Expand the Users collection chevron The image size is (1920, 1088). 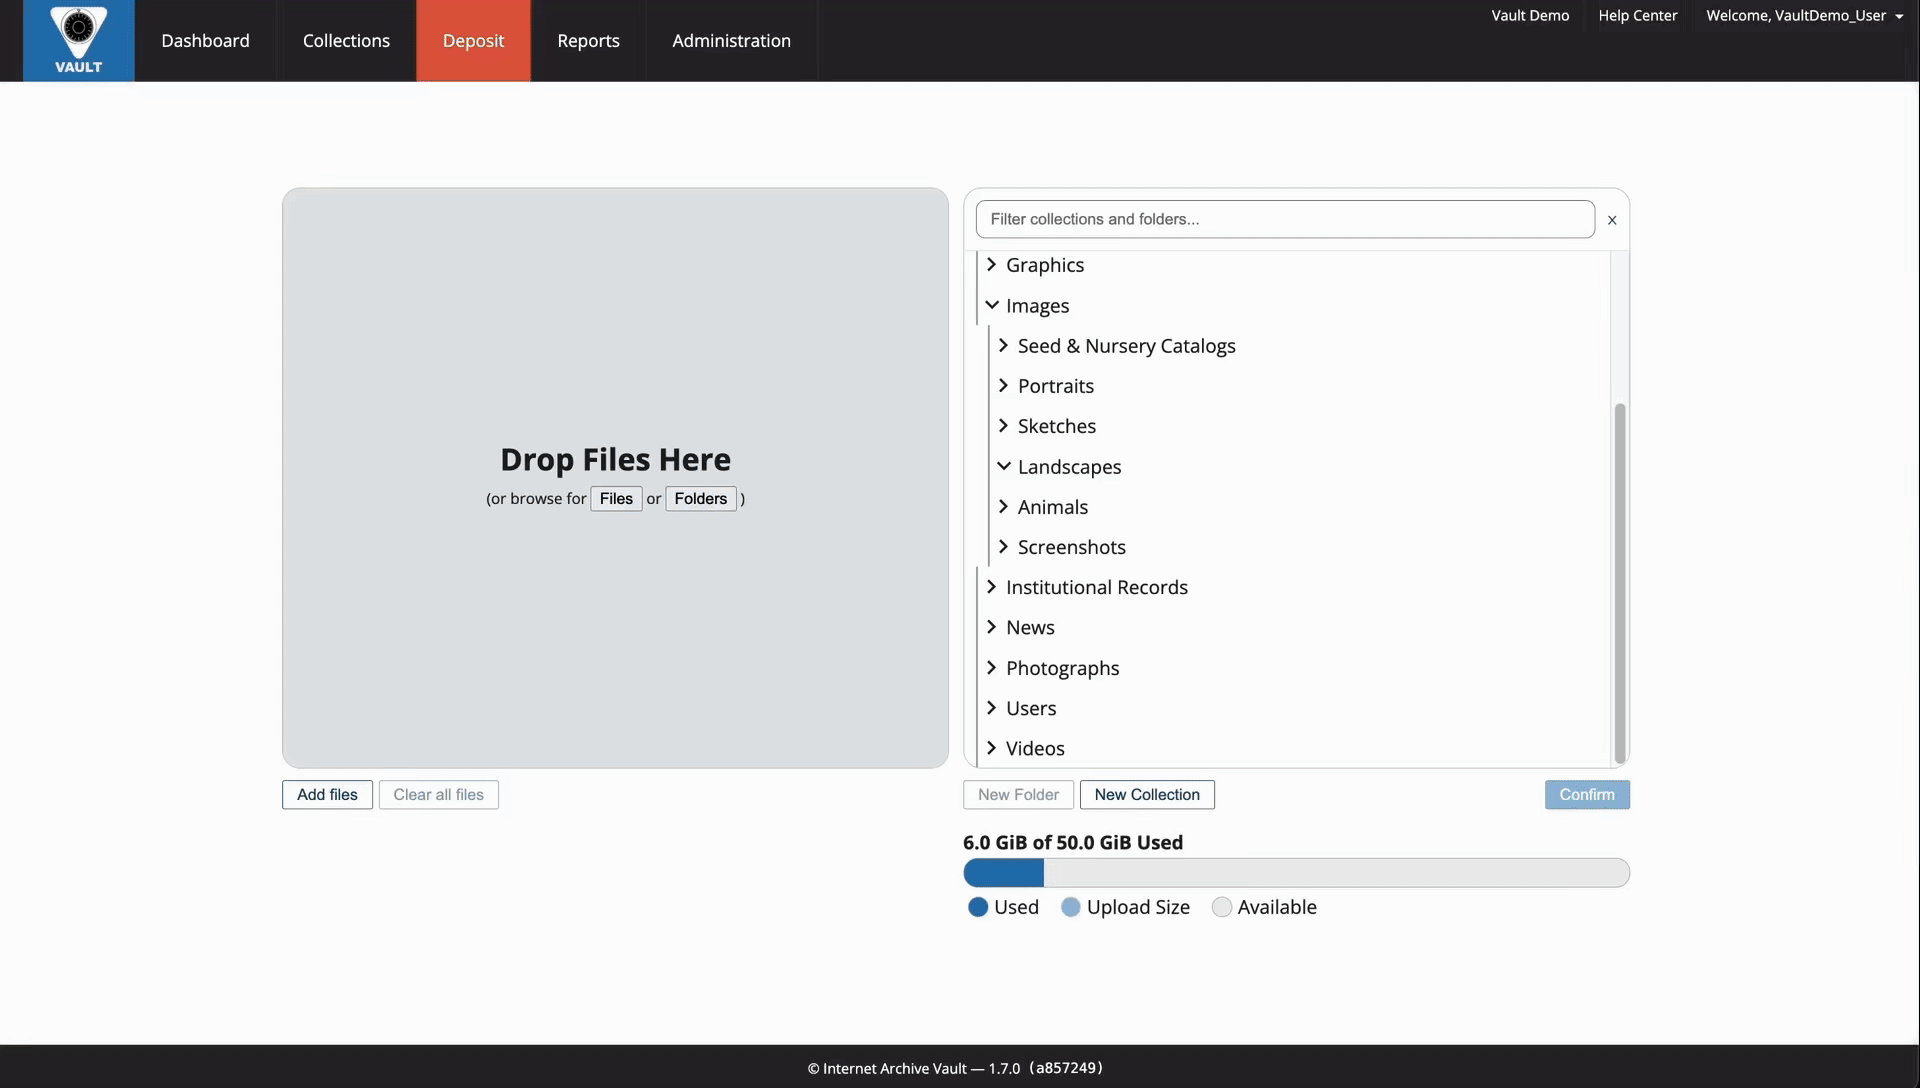pyautogui.click(x=991, y=707)
